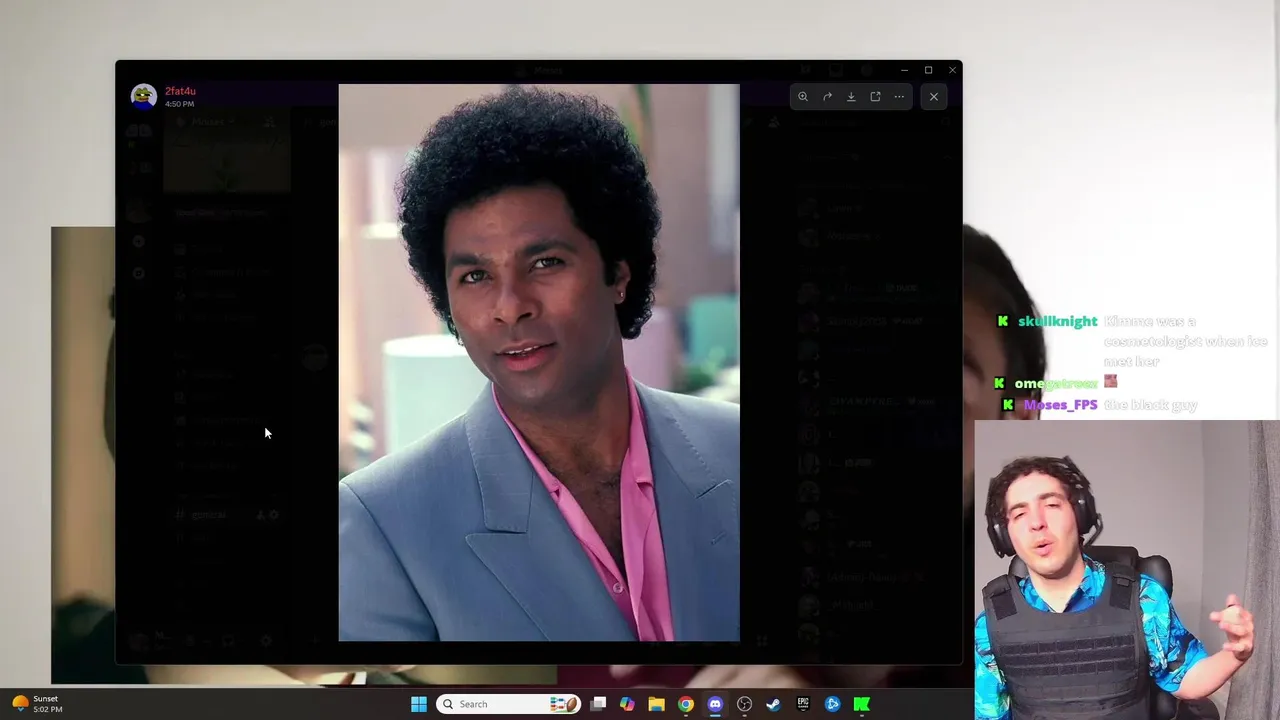The height and width of the screenshot is (720, 1280).
Task: Click skullknight username in chat overlay
Action: click(x=1058, y=322)
